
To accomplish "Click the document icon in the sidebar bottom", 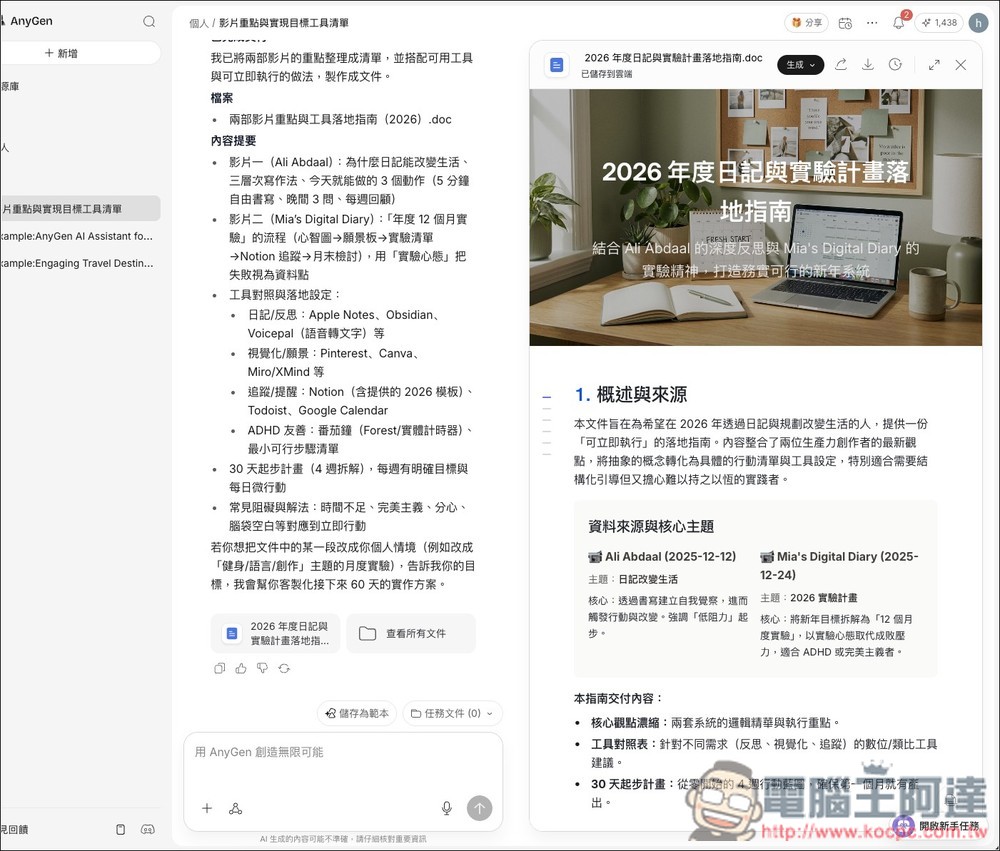I will click(121, 829).
